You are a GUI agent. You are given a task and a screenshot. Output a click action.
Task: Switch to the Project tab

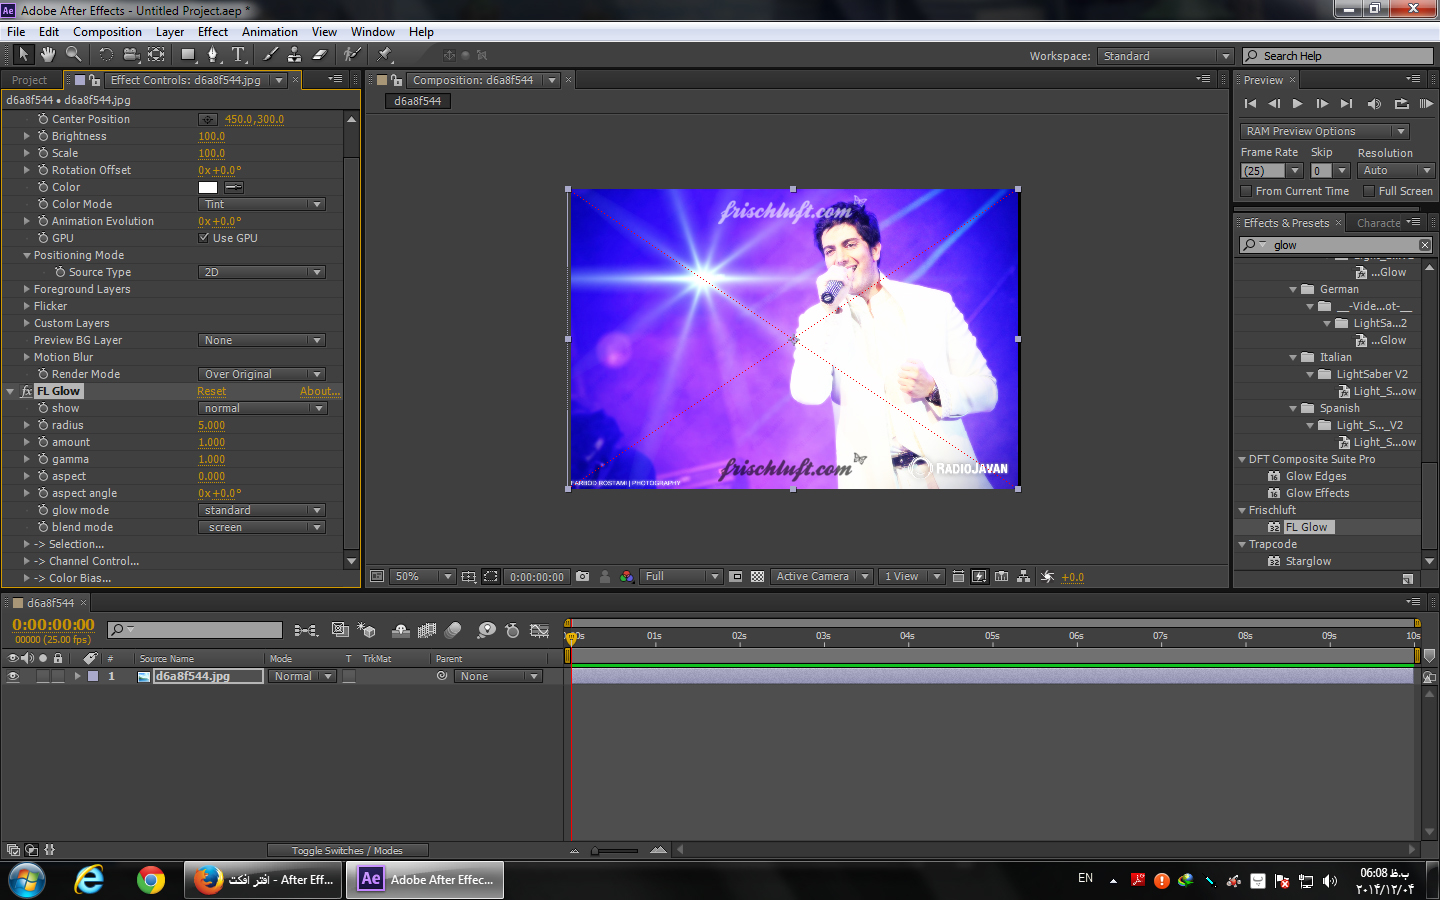(x=29, y=80)
